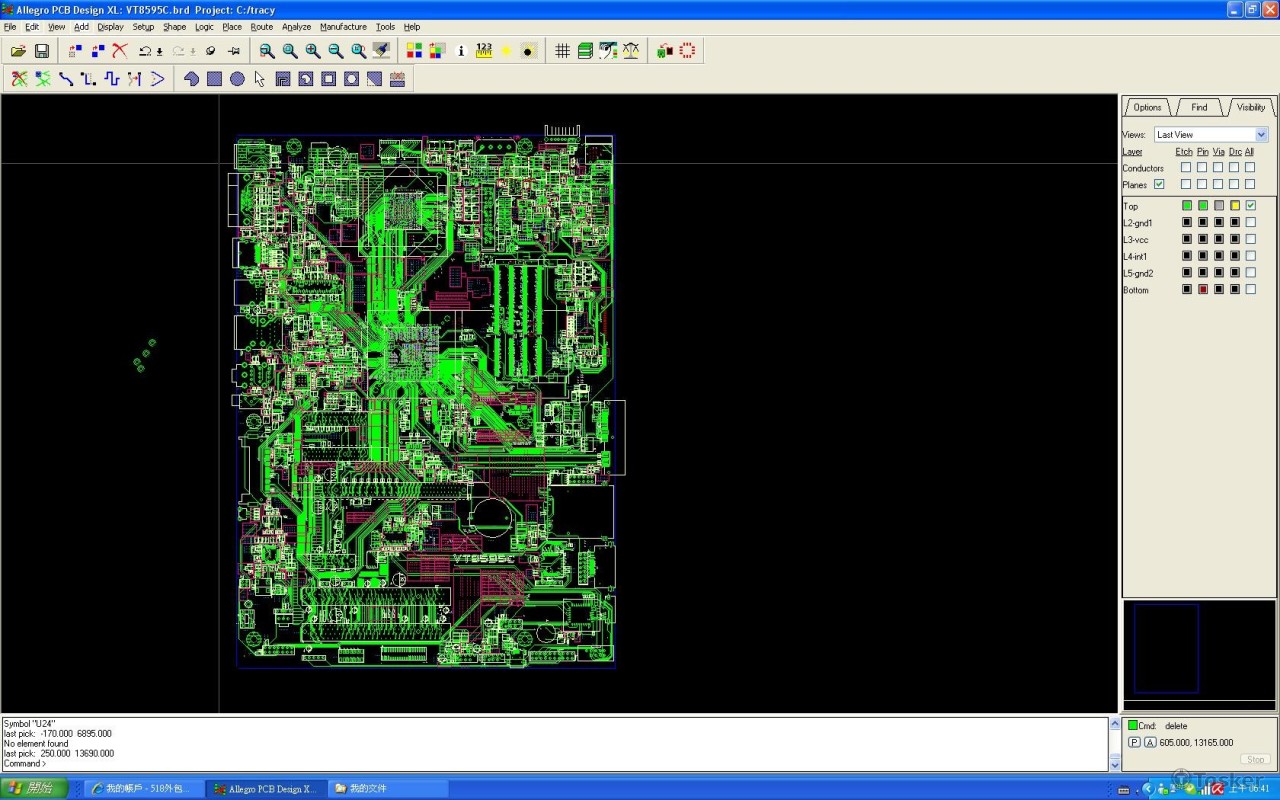
Task: Select the Delete red X tool
Action: tap(120, 51)
